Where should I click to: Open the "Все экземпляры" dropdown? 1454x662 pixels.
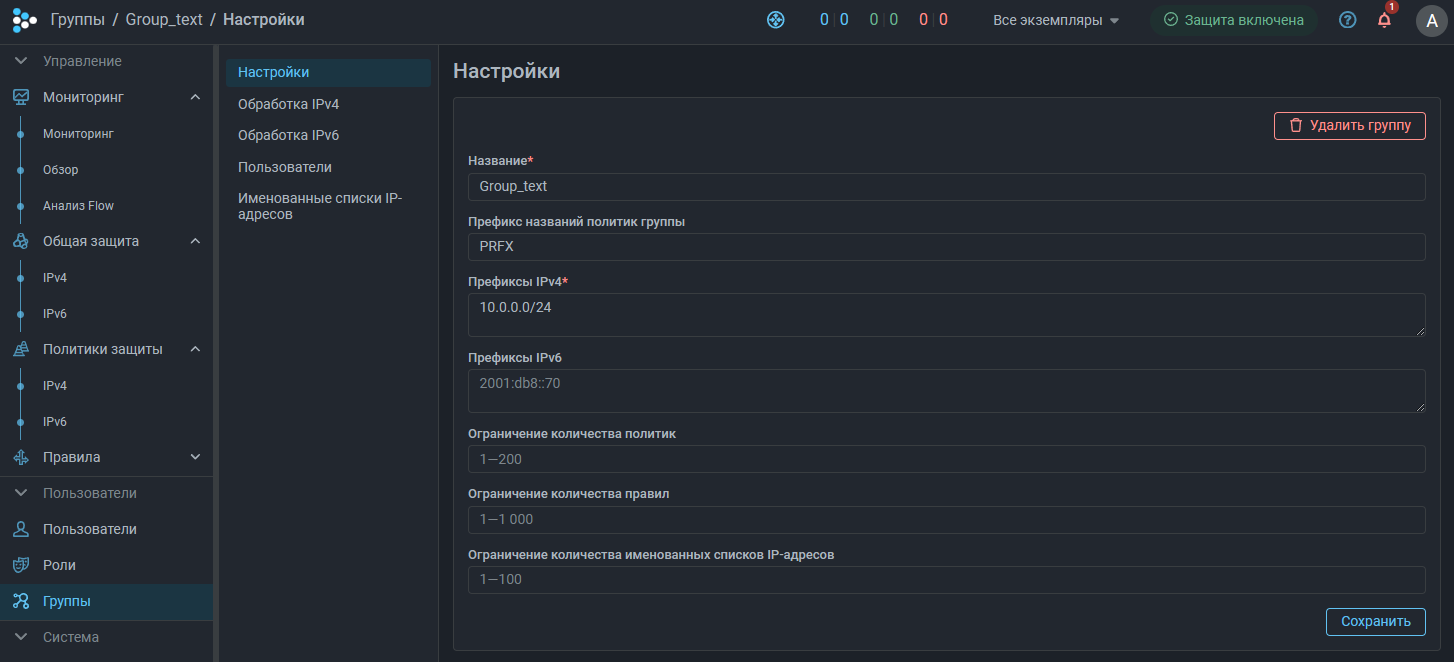coord(1056,20)
